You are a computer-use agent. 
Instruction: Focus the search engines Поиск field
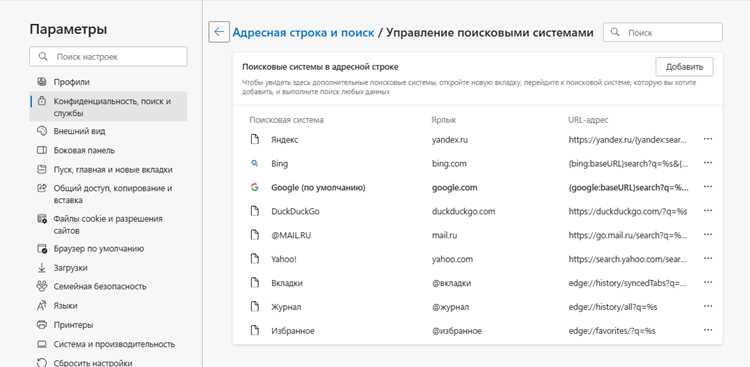click(x=663, y=33)
